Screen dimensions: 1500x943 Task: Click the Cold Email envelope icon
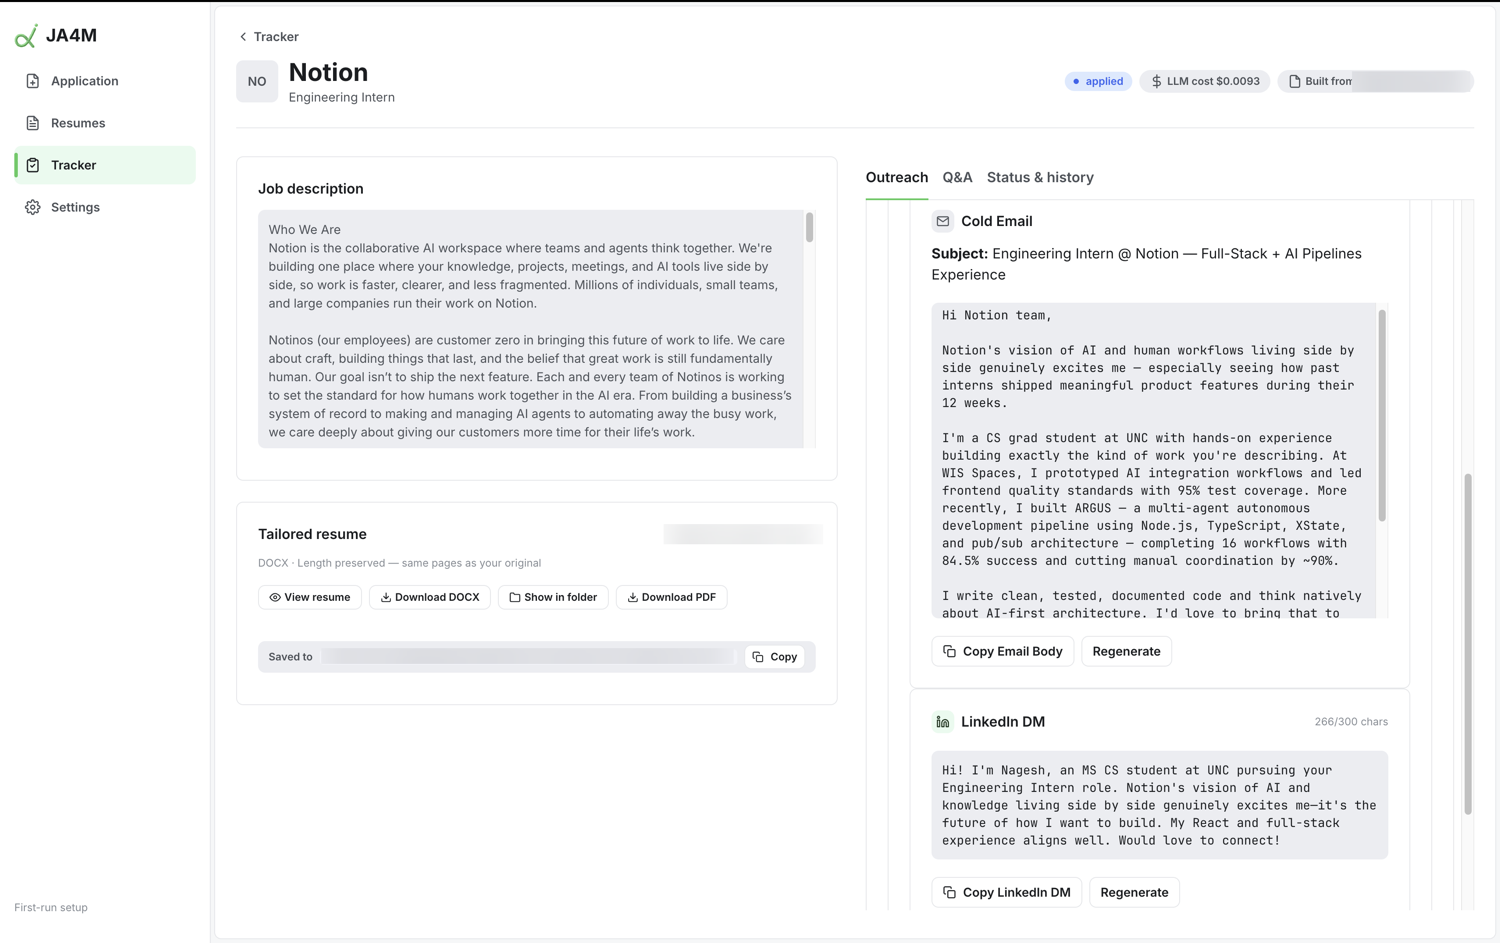point(942,221)
